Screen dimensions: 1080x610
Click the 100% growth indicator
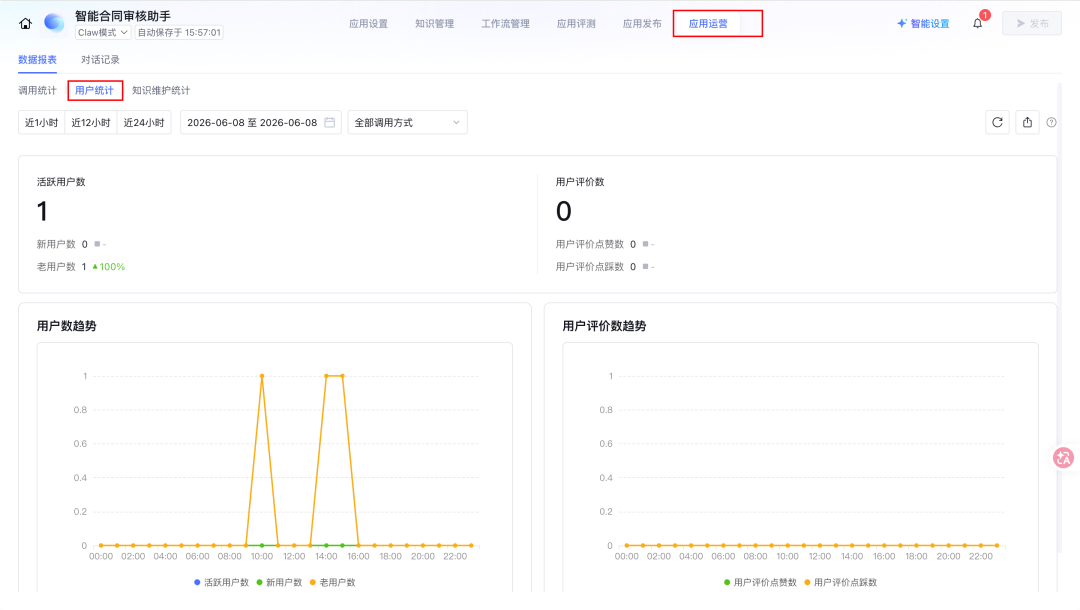(x=109, y=266)
